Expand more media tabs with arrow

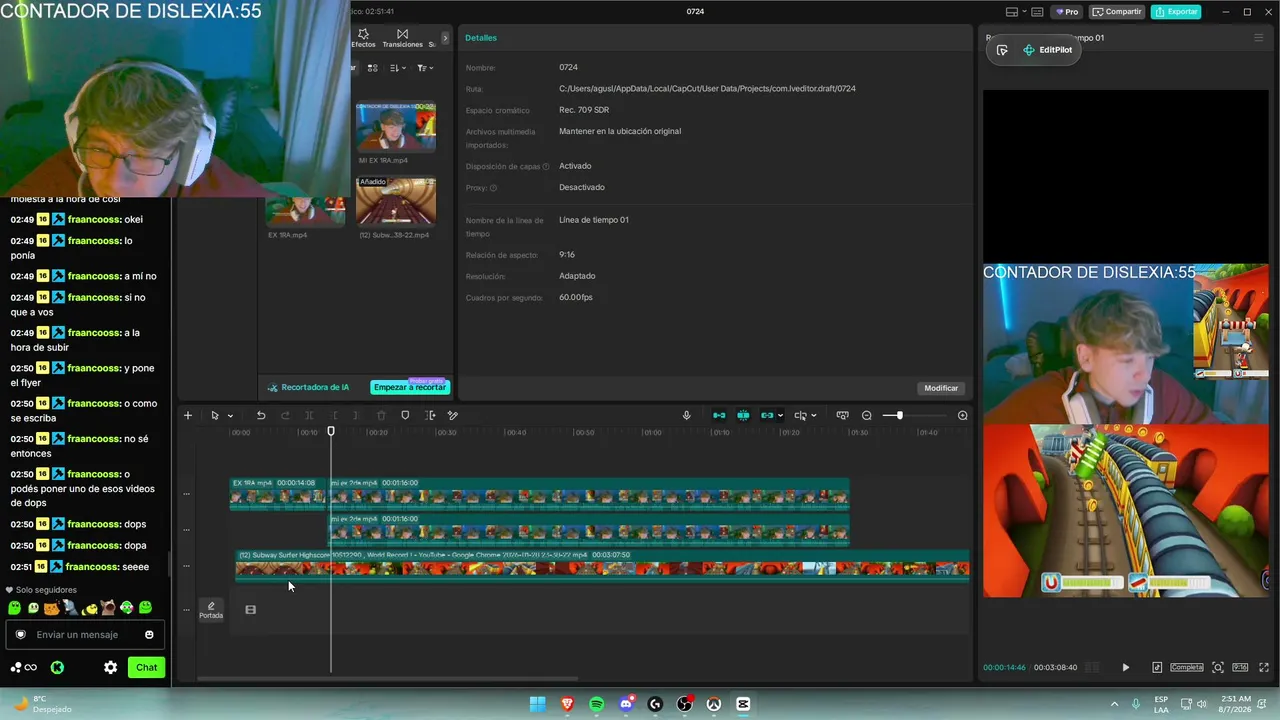click(x=445, y=38)
